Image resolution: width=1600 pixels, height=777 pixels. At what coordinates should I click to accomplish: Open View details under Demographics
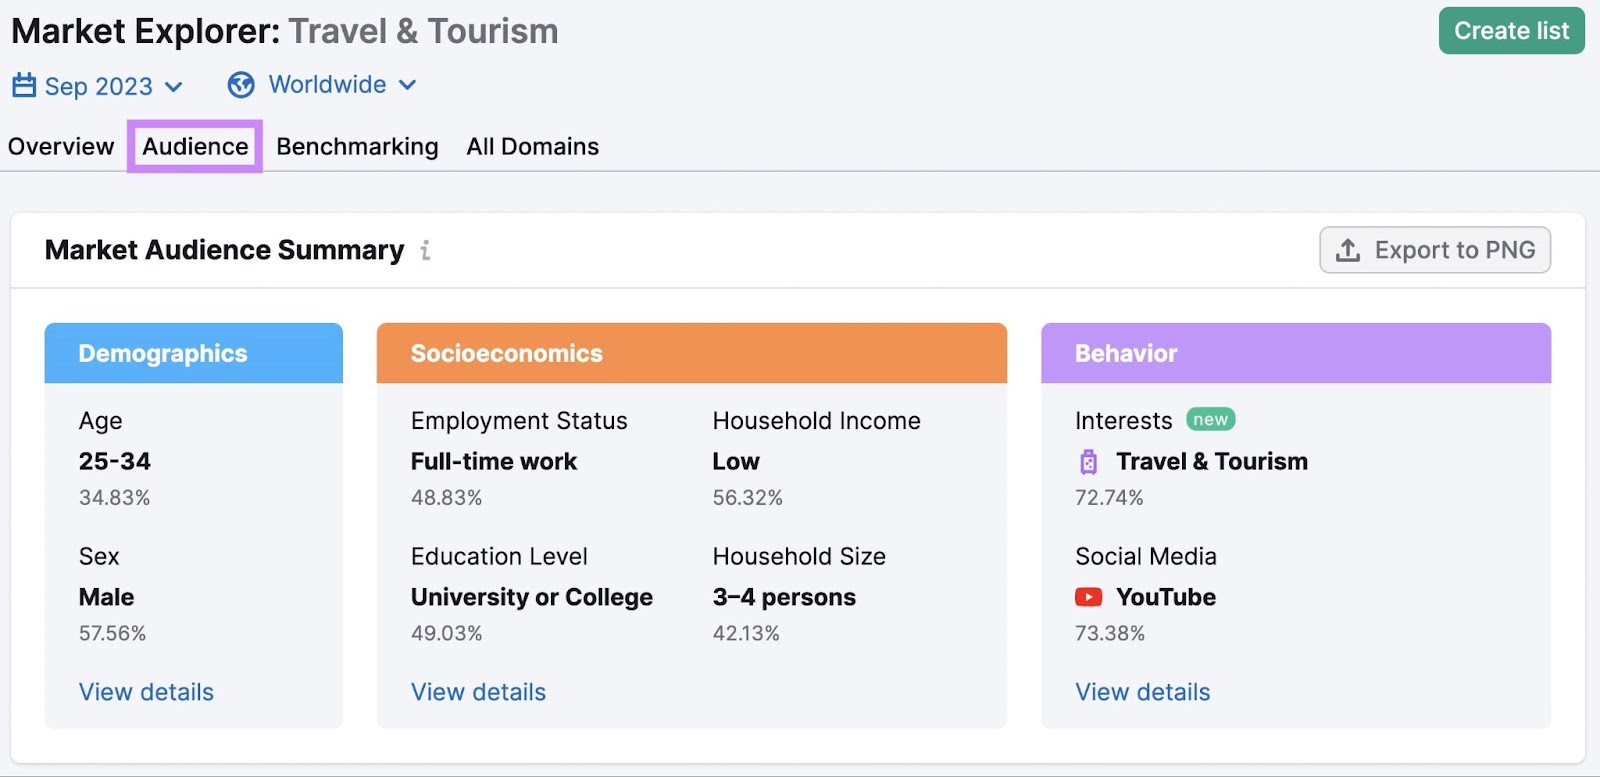[146, 692]
